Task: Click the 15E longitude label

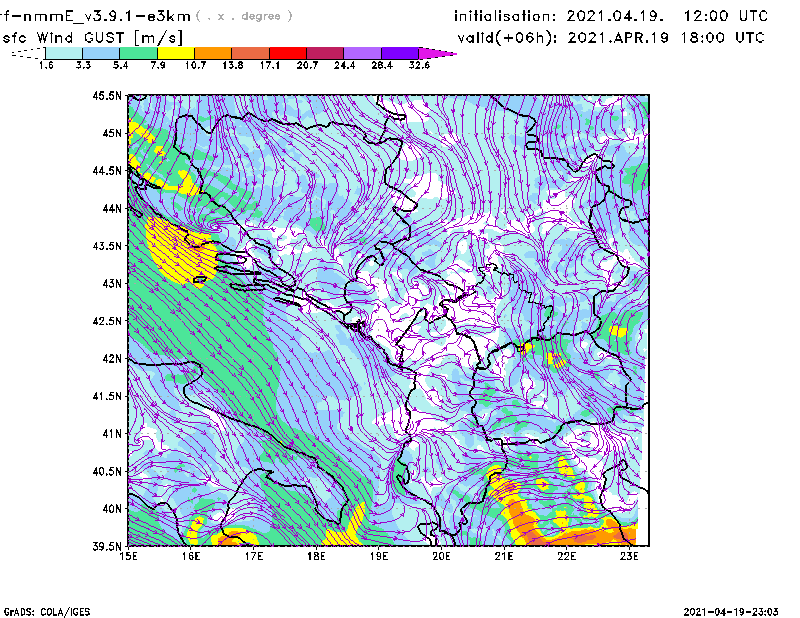Action: coord(128,556)
